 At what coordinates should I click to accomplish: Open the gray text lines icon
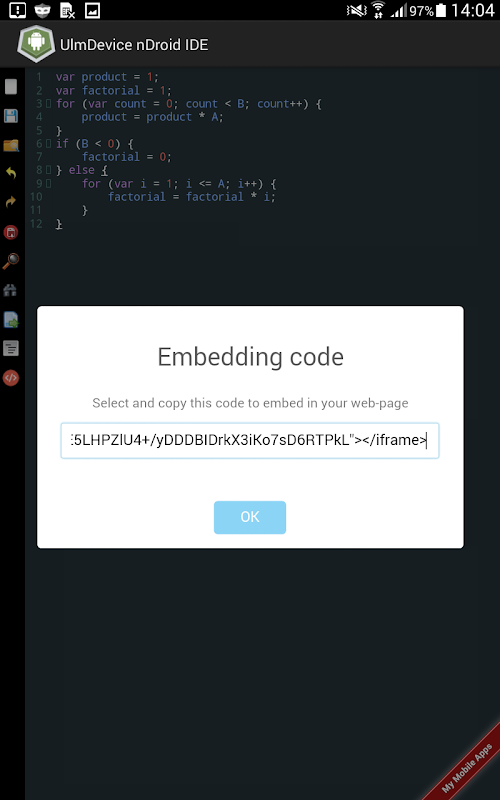pyautogui.click(x=11, y=348)
